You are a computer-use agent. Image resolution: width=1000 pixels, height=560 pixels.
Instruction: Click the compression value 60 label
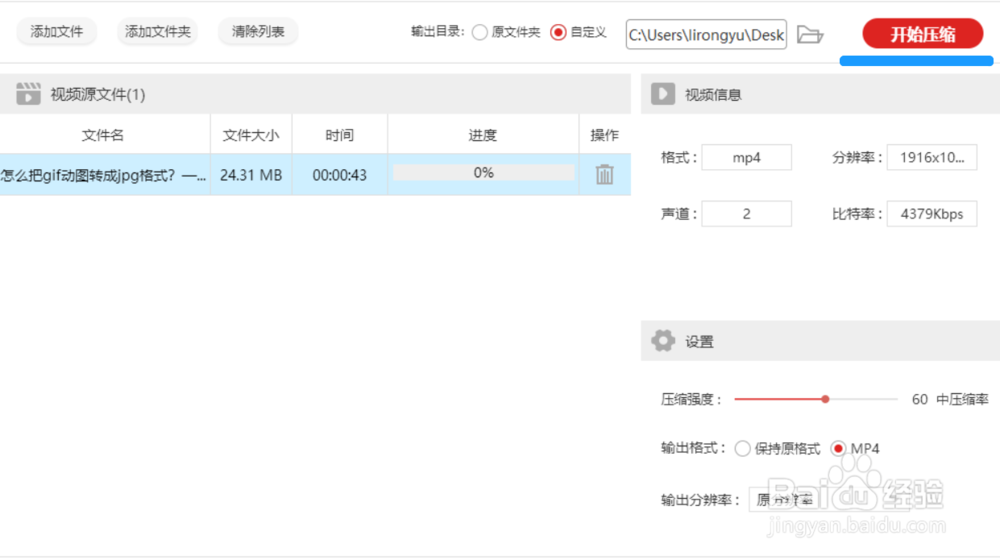click(x=919, y=399)
